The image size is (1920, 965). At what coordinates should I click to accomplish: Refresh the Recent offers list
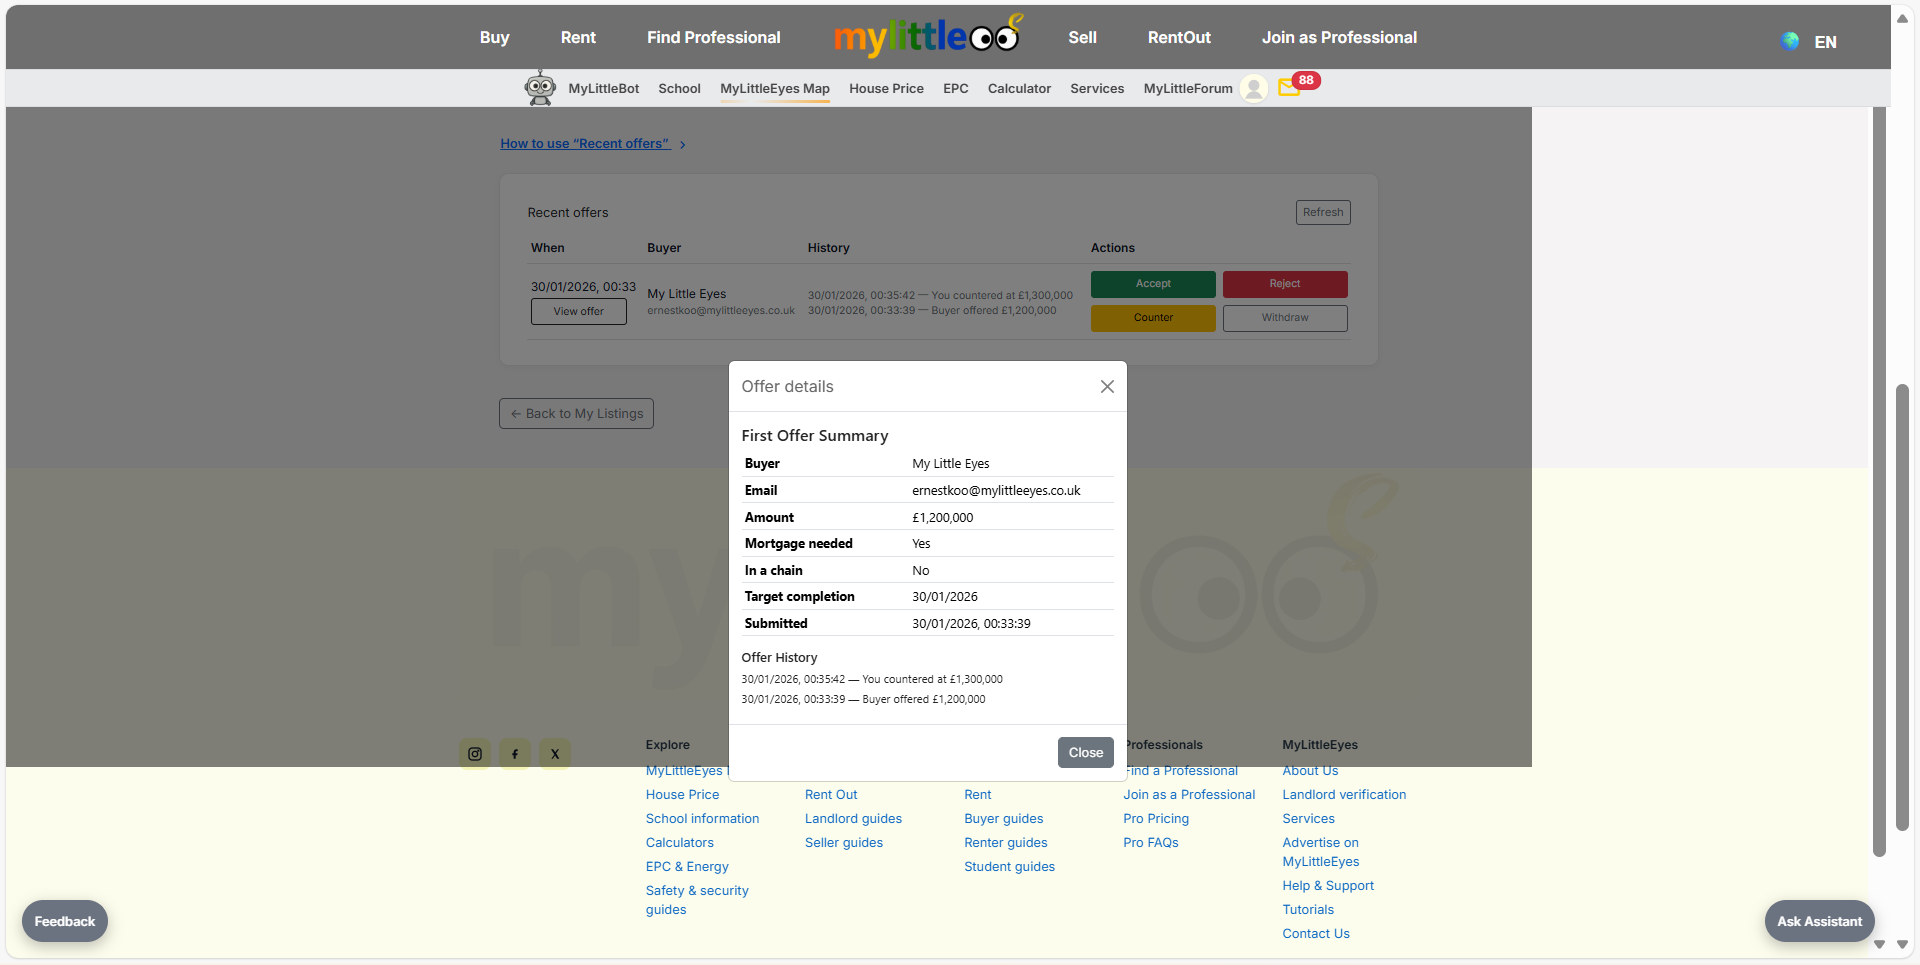[1322, 212]
